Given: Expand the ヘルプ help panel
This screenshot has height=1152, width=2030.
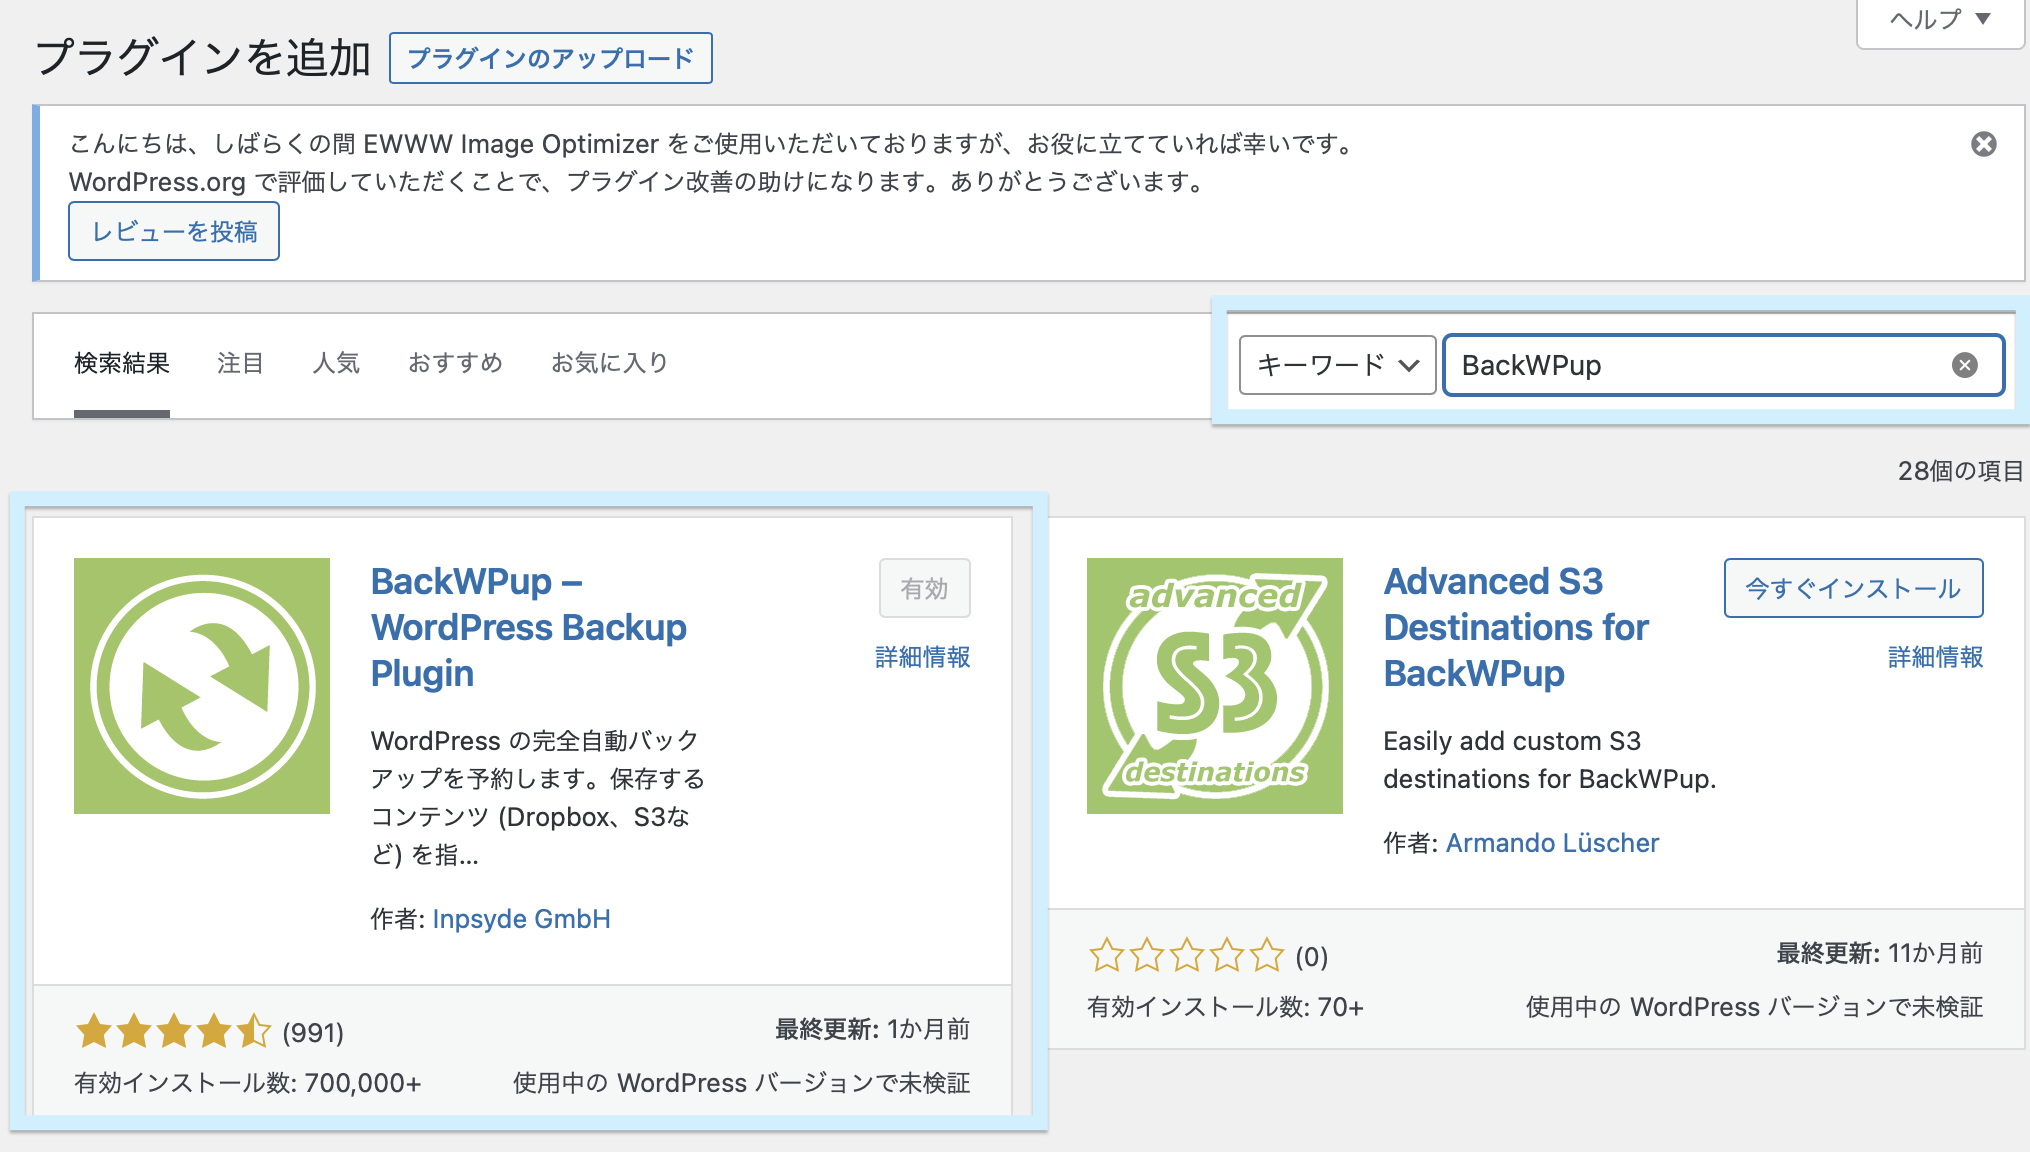Looking at the screenshot, I should (1939, 19).
